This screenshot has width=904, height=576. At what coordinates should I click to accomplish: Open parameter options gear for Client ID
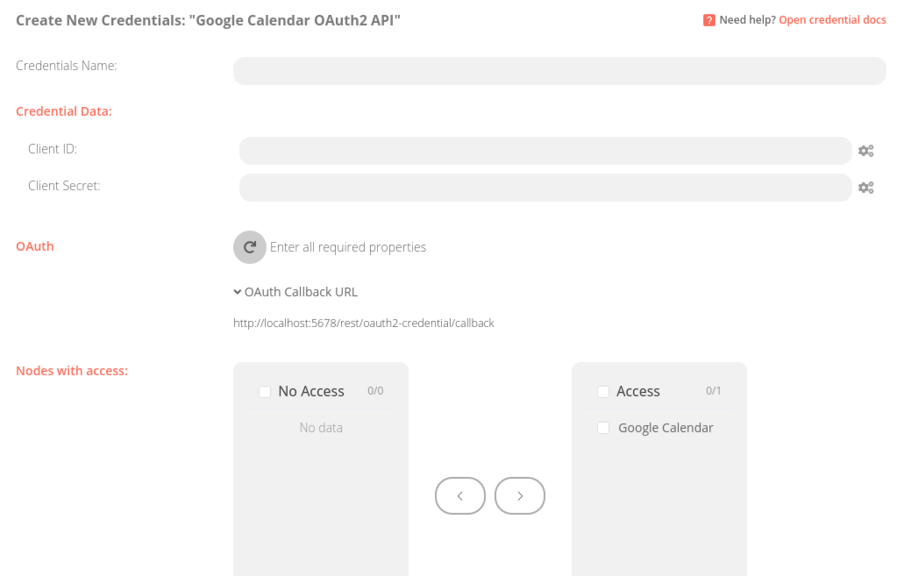pyautogui.click(x=866, y=151)
